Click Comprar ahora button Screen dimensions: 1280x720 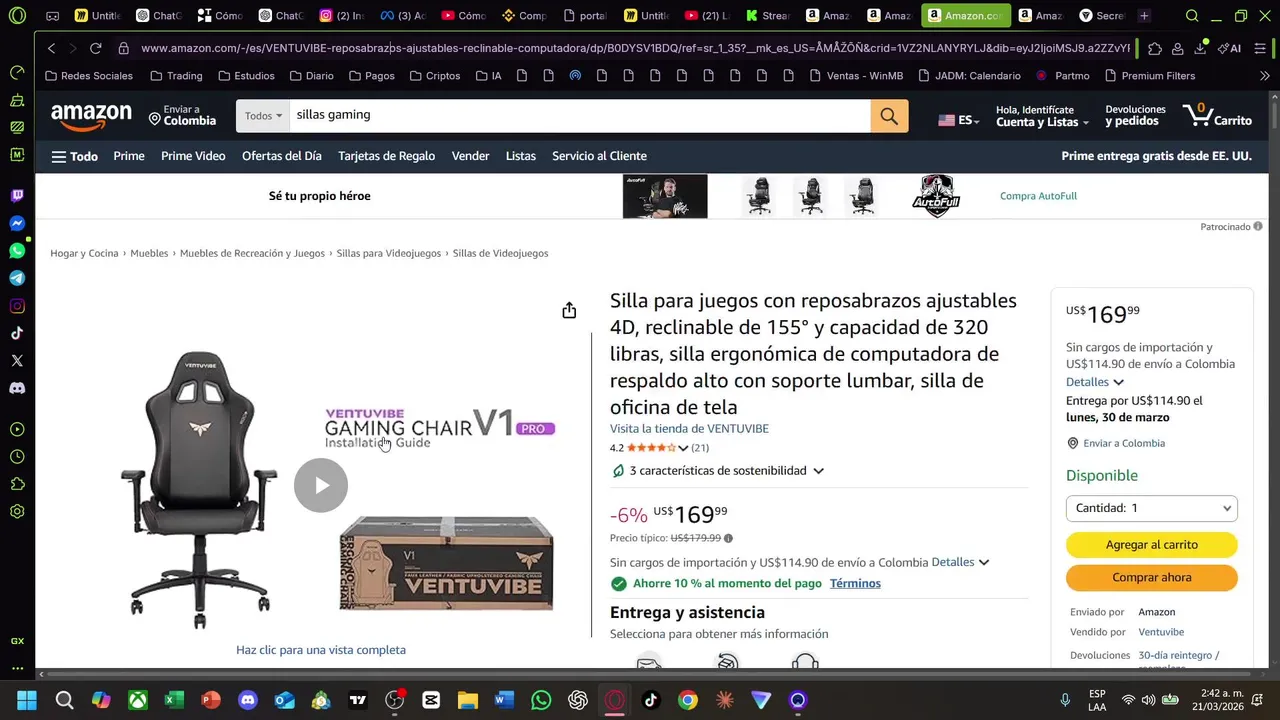(x=1152, y=578)
